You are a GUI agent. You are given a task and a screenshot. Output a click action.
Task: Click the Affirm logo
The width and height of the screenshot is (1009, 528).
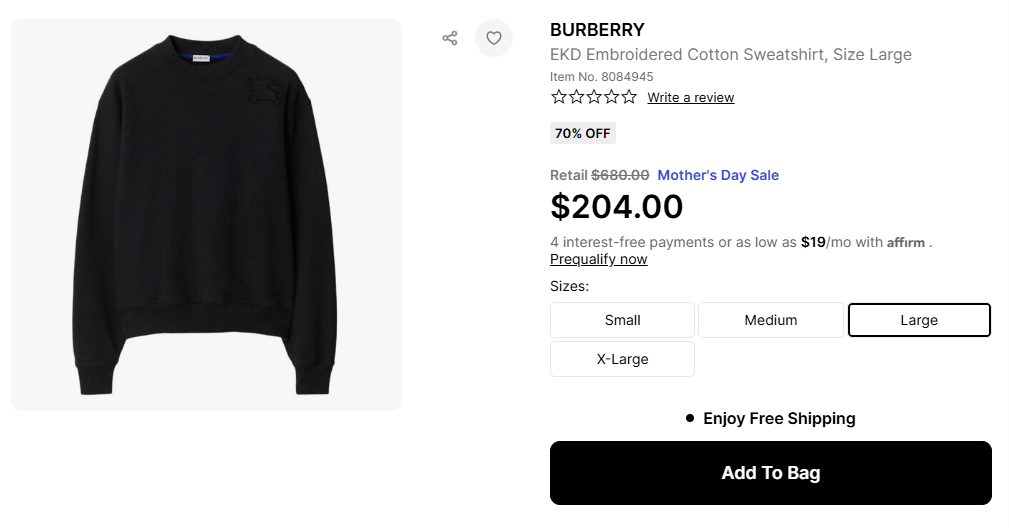(906, 242)
